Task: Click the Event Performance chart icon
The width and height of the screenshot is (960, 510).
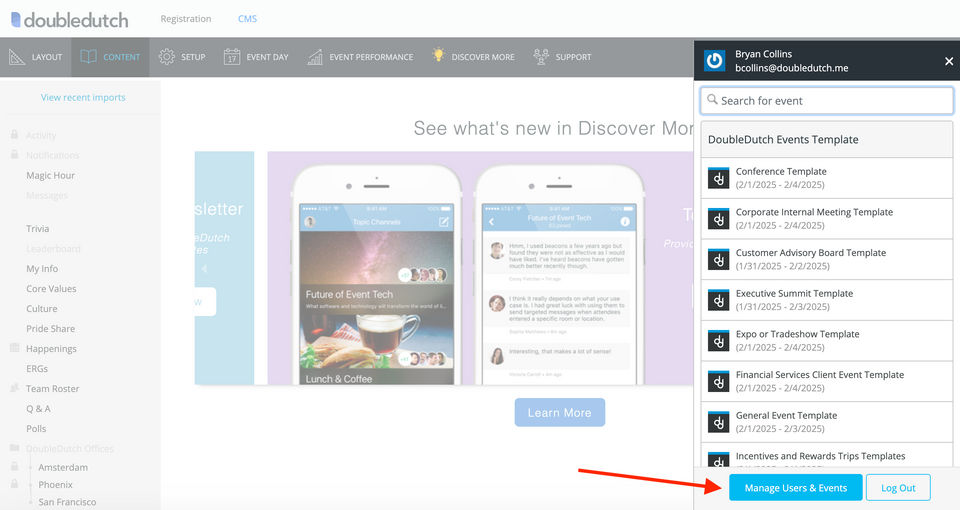Action: pos(315,57)
